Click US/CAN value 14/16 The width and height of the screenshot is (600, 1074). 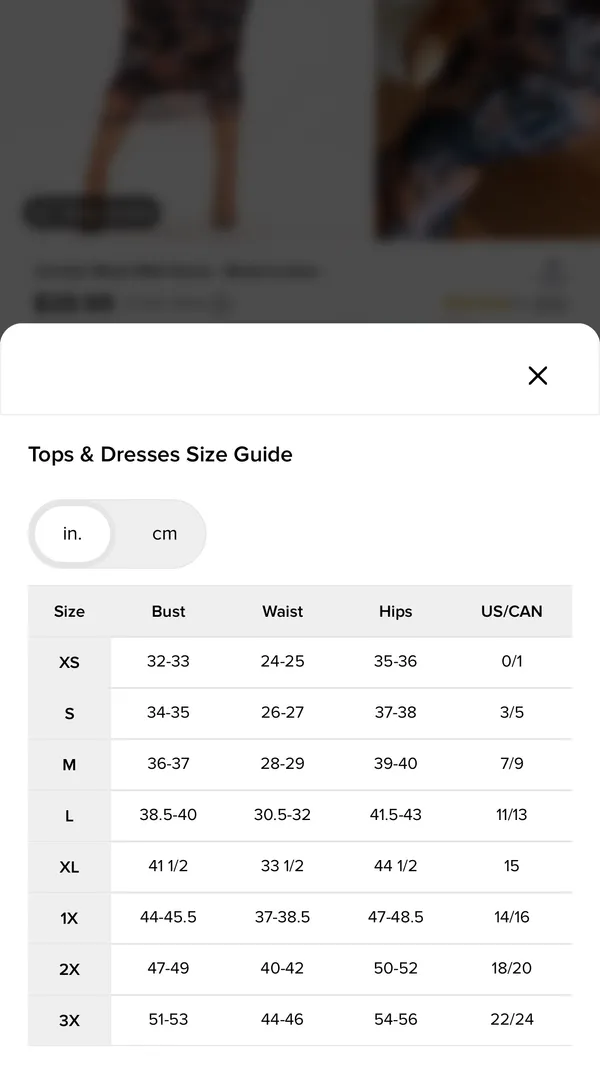point(512,917)
